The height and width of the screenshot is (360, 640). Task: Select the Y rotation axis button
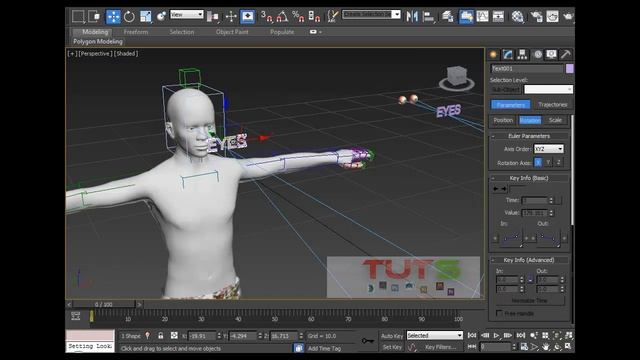pyautogui.click(x=548, y=162)
